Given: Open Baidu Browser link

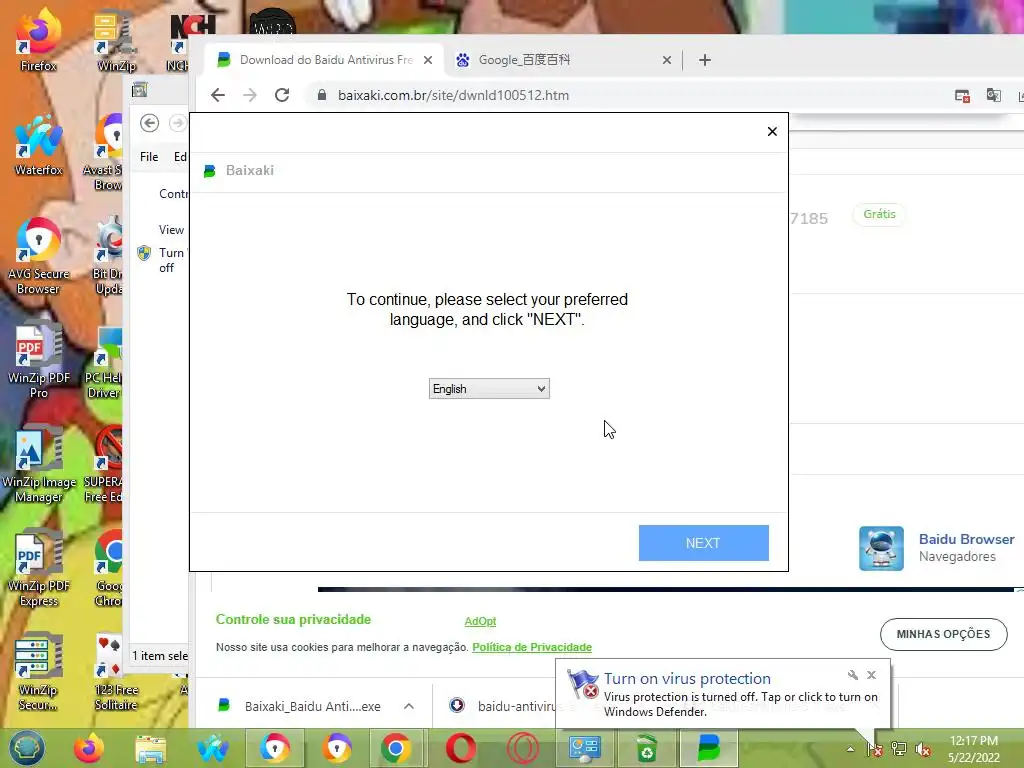Looking at the screenshot, I should pos(967,539).
